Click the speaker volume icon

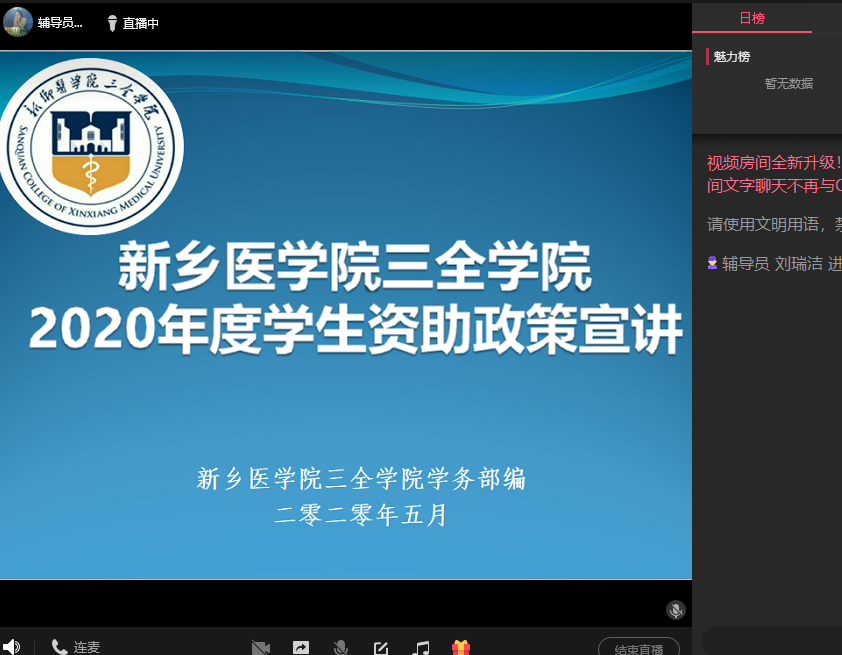coord(11,646)
